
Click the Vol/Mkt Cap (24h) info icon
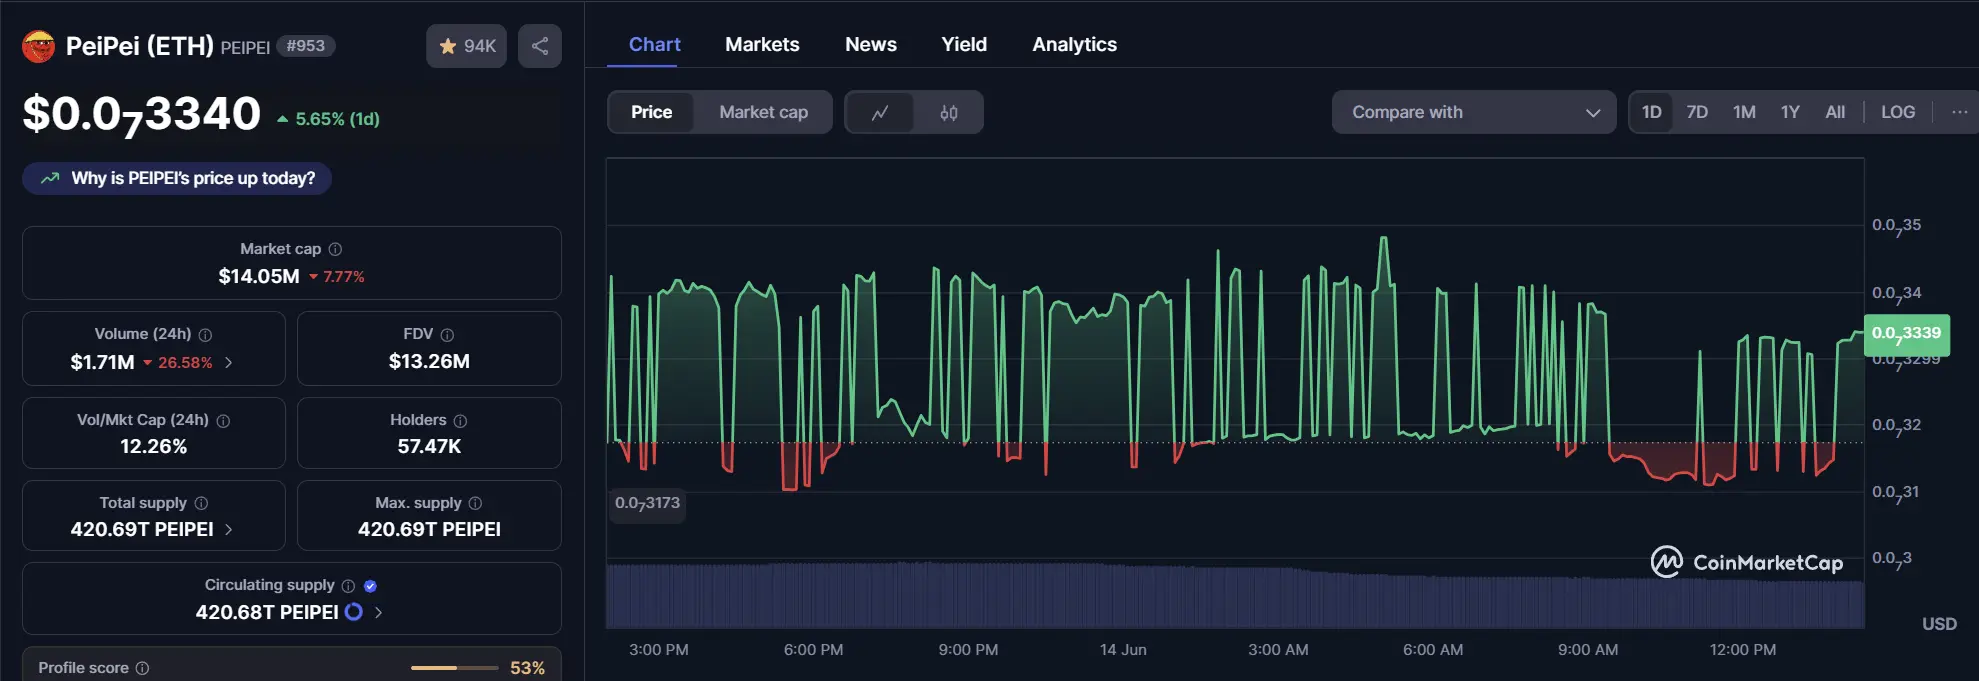click(223, 421)
